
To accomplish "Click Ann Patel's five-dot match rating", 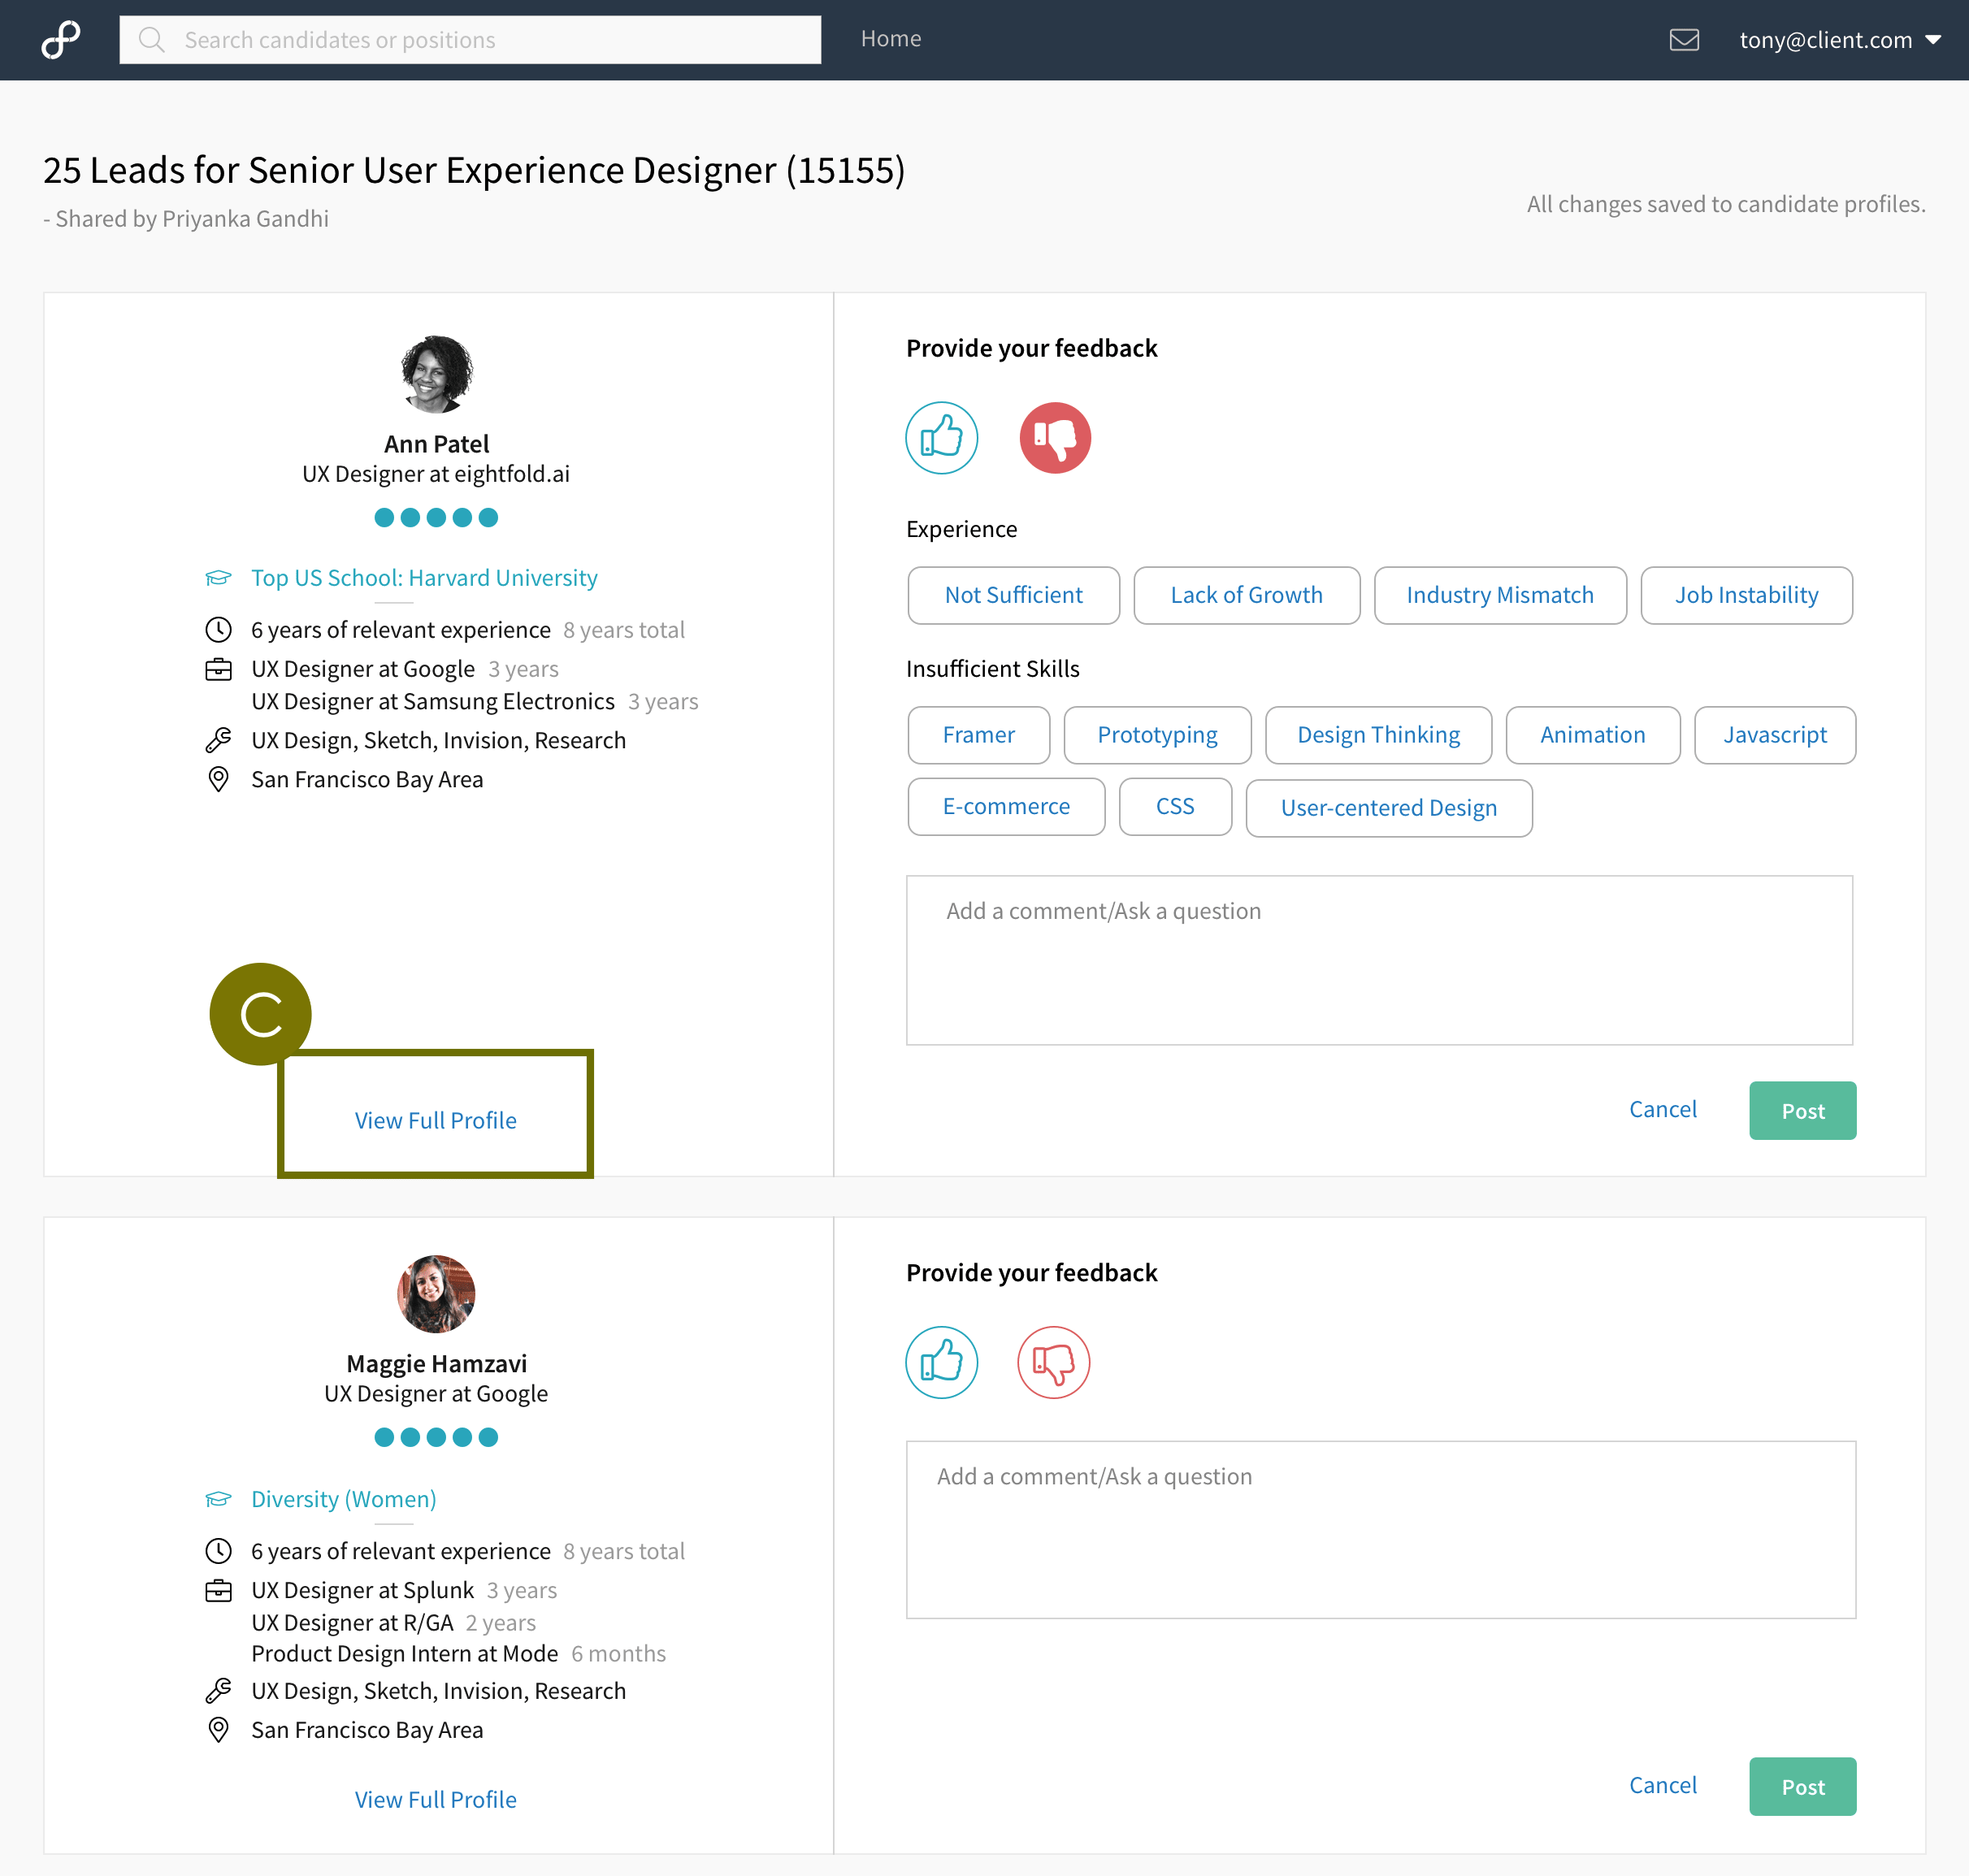I will [x=436, y=517].
